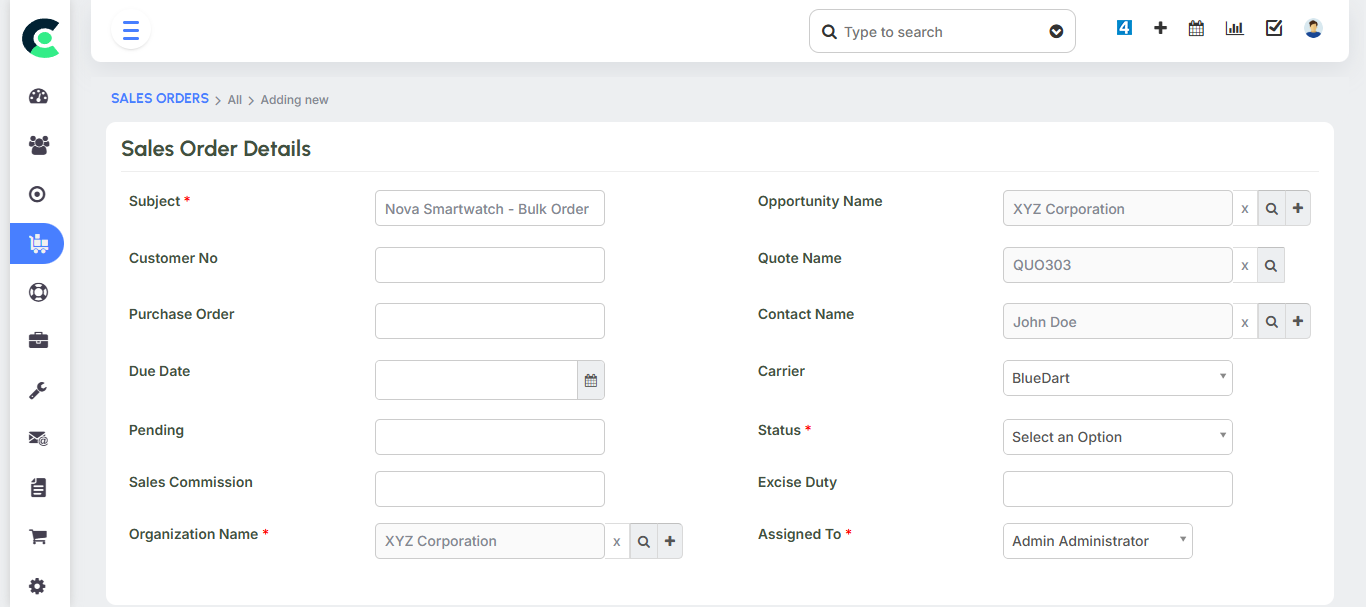Screen dimensions: 1366x607
Task: Open the Email module envelope icon
Action: [37, 438]
